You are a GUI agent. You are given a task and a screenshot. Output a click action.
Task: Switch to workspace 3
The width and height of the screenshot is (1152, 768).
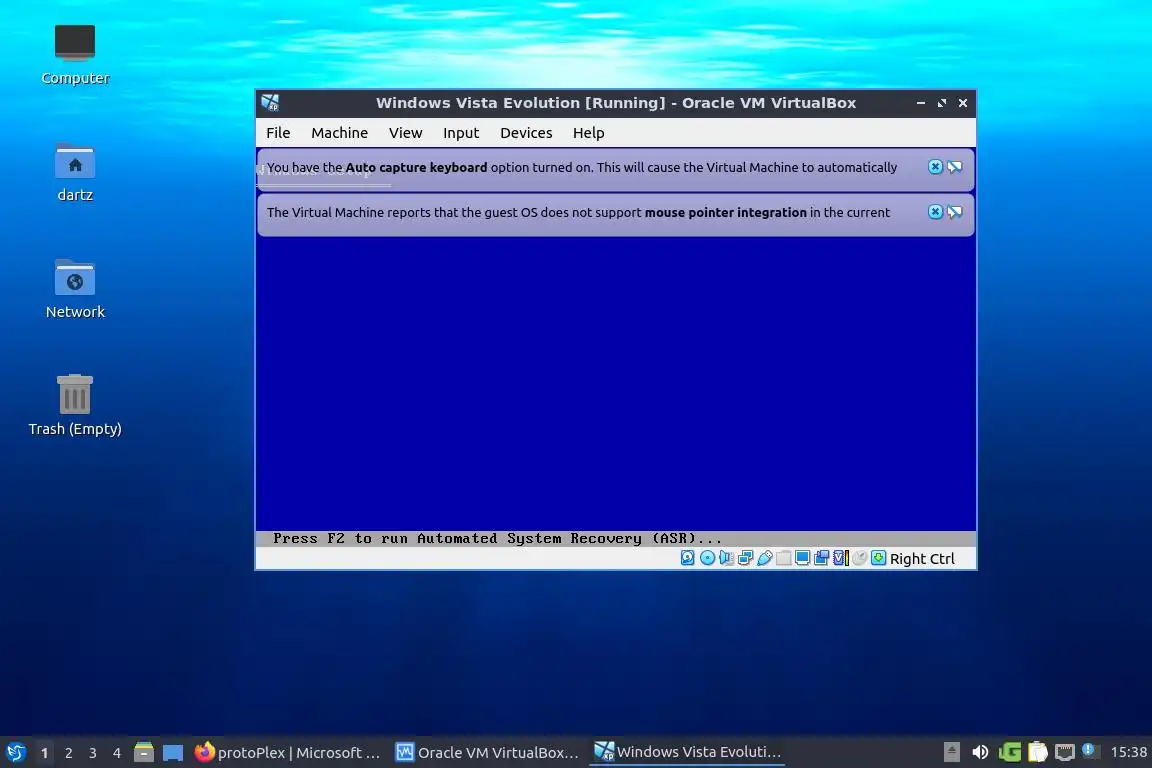(93, 753)
